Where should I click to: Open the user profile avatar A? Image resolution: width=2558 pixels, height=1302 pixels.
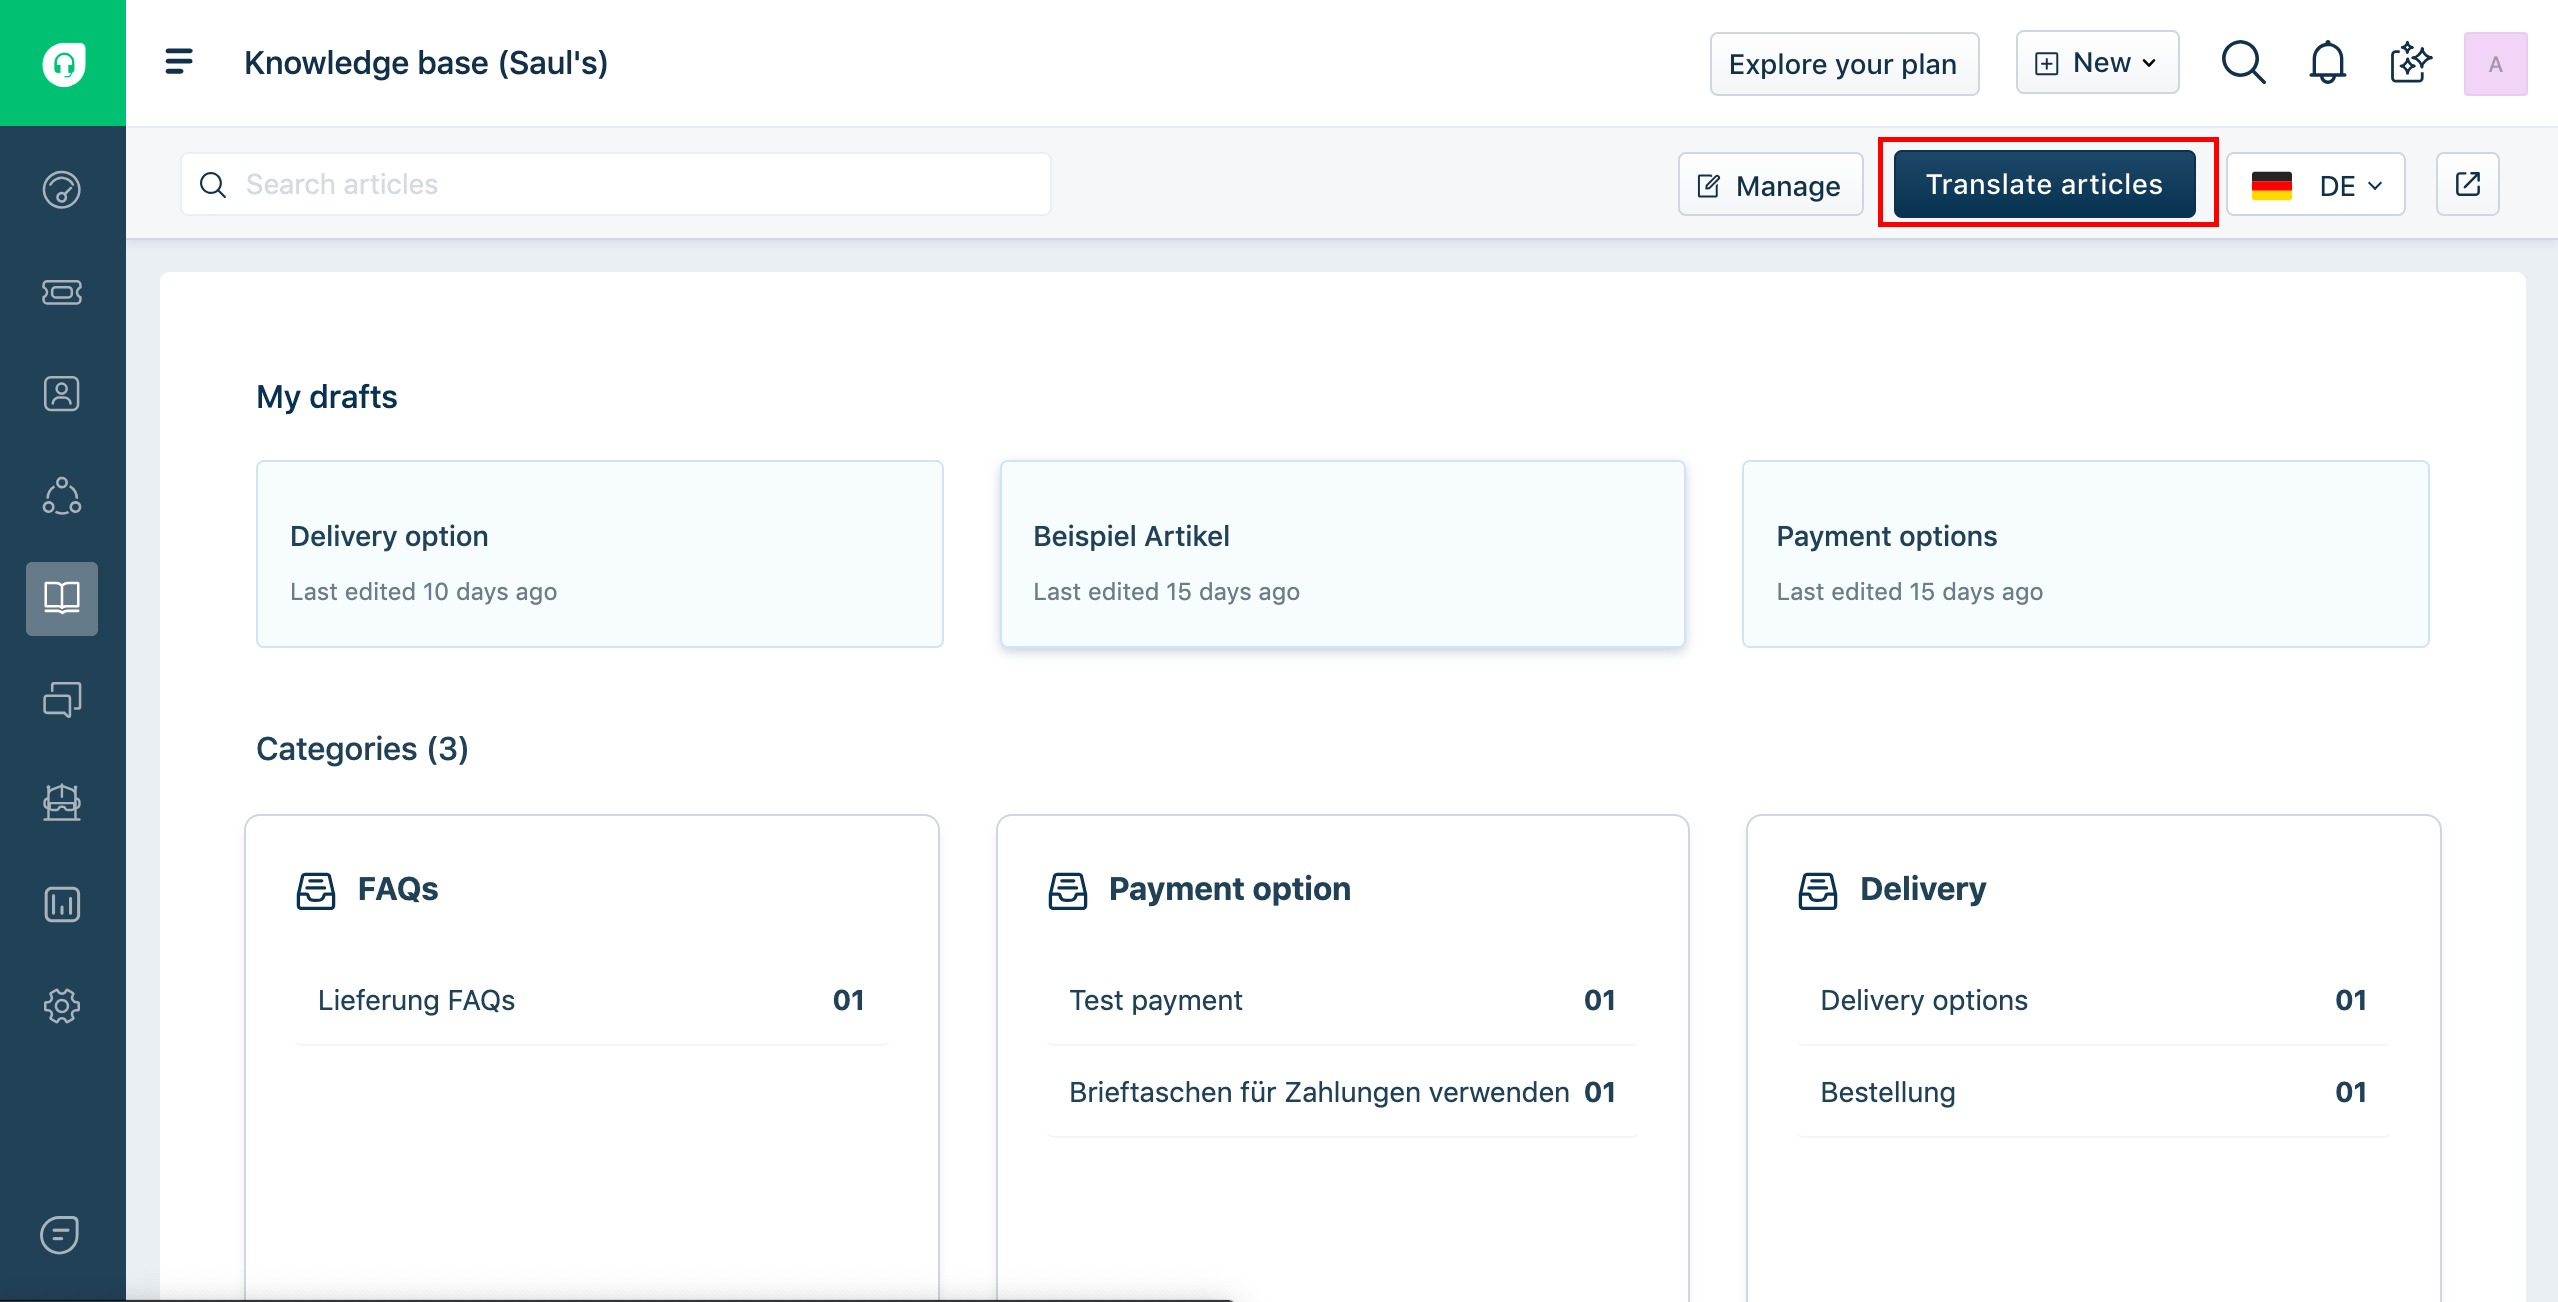tap(2495, 64)
